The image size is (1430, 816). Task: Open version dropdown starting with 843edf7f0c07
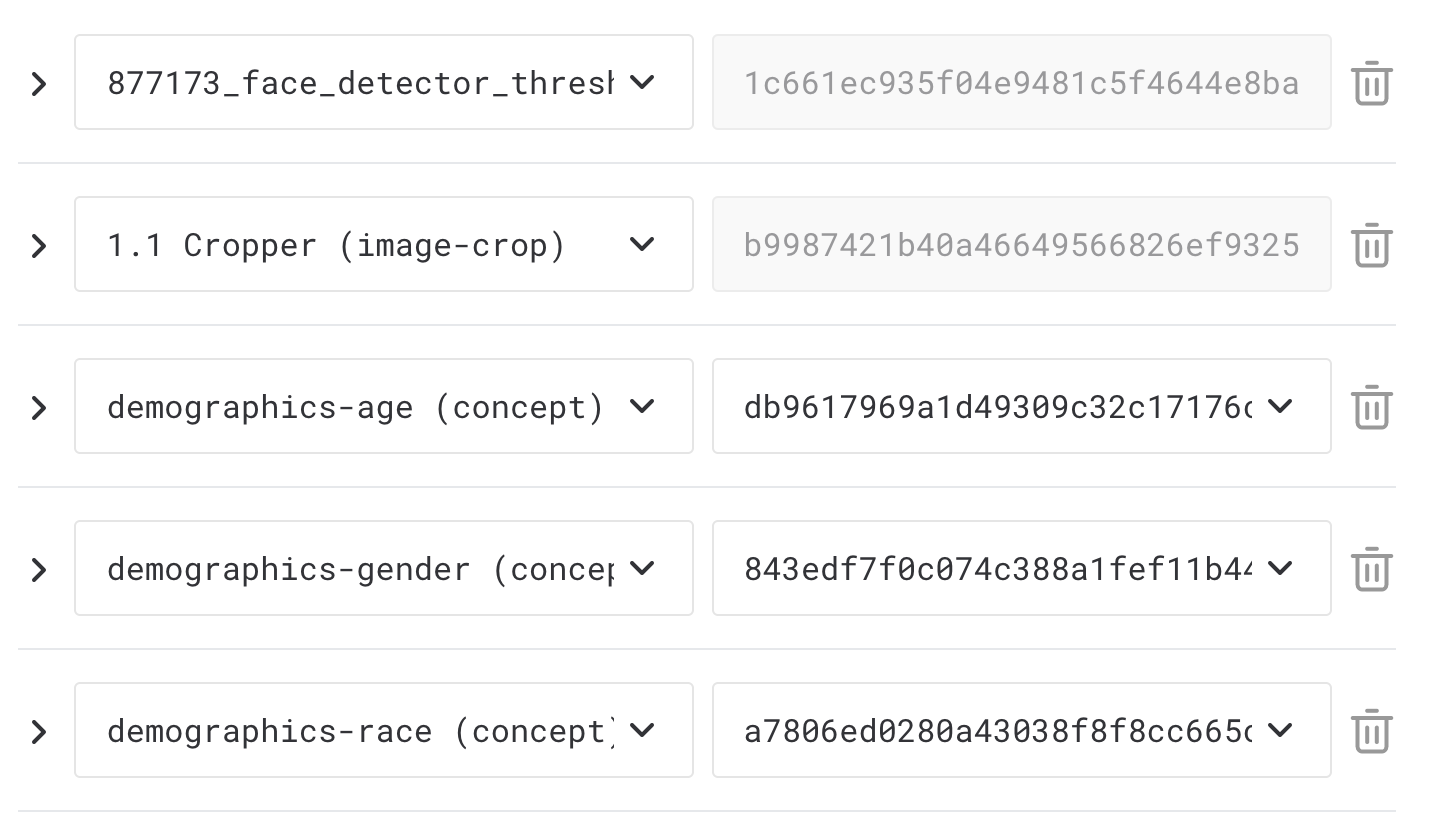click(x=1021, y=568)
